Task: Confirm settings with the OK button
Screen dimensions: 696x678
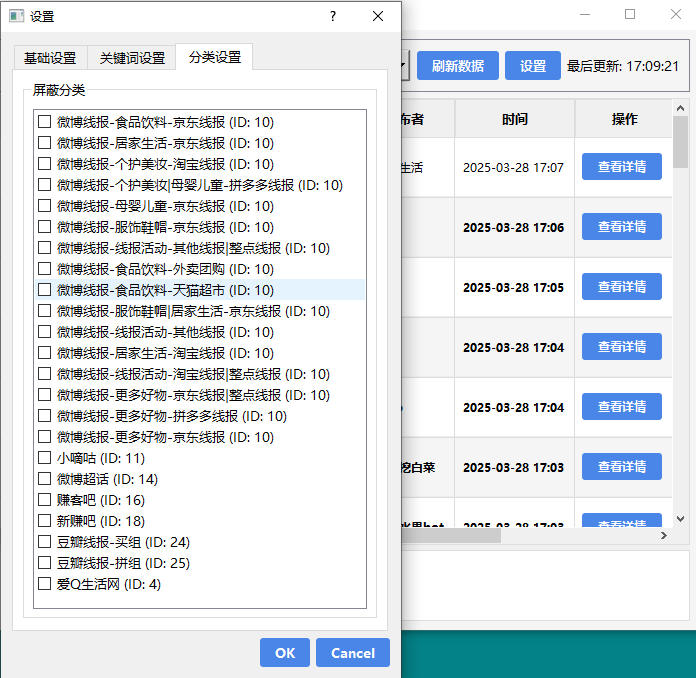Action: tap(285, 653)
